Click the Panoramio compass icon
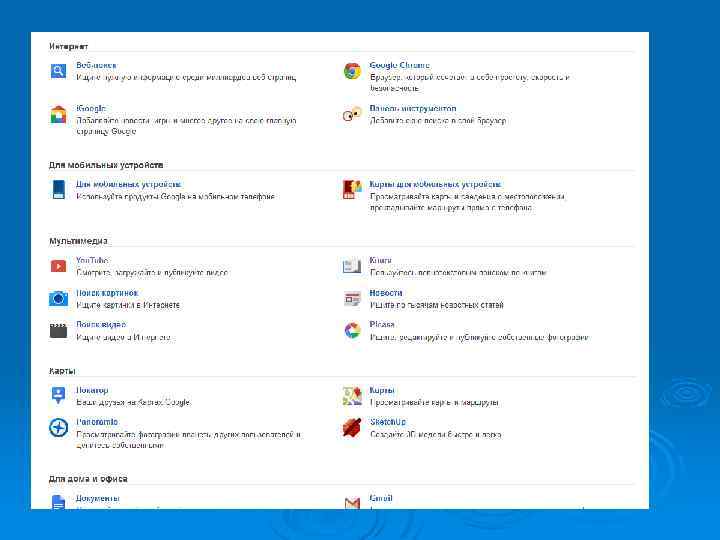 (x=59, y=427)
